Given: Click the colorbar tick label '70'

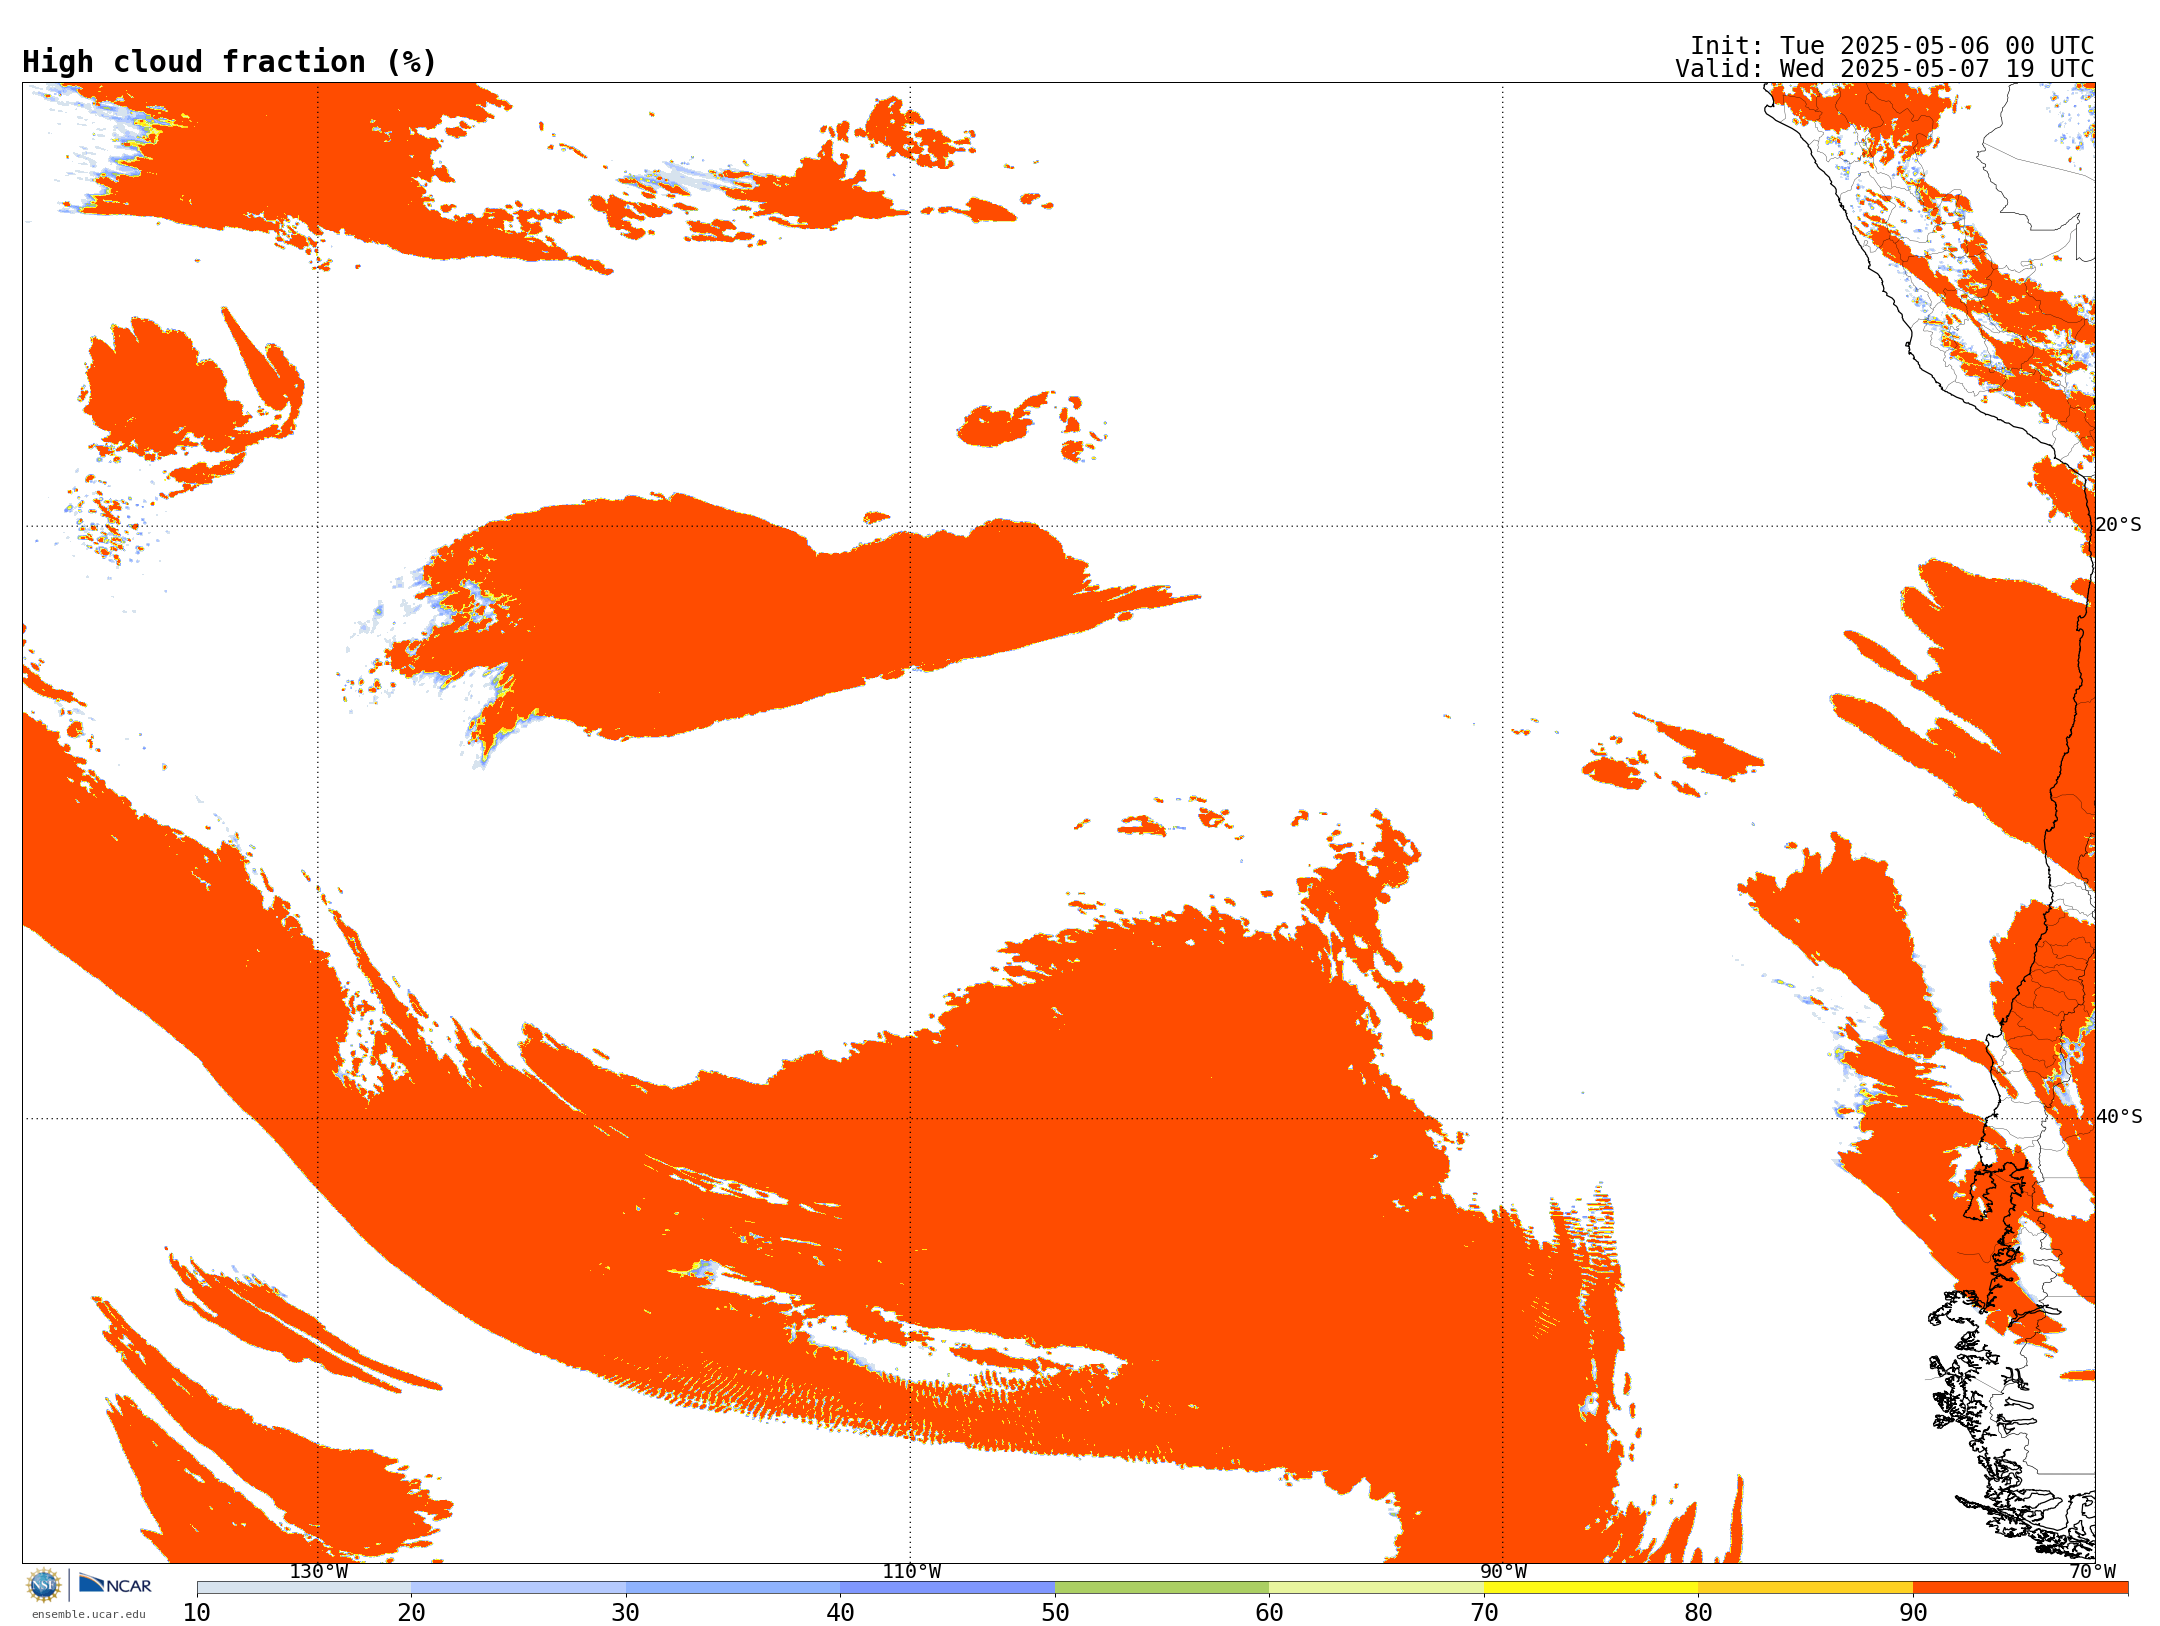Looking at the screenshot, I should [1484, 1612].
